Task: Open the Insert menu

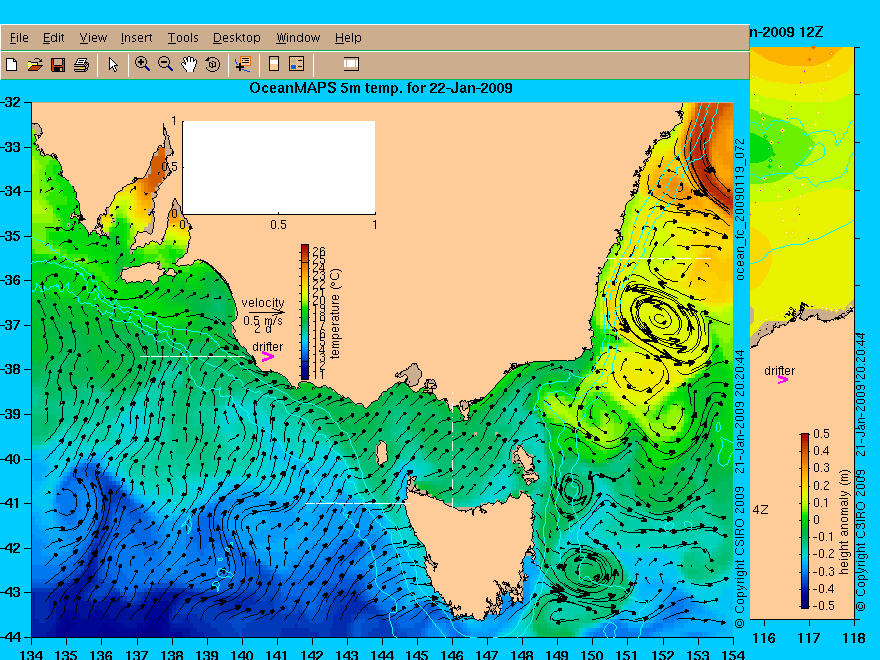Action: (x=136, y=38)
